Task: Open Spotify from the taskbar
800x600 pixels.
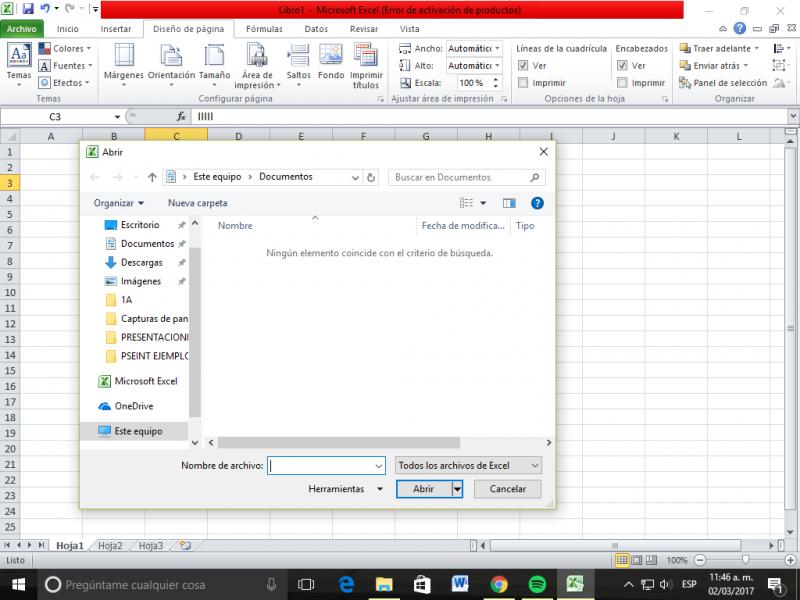Action: (x=536, y=584)
